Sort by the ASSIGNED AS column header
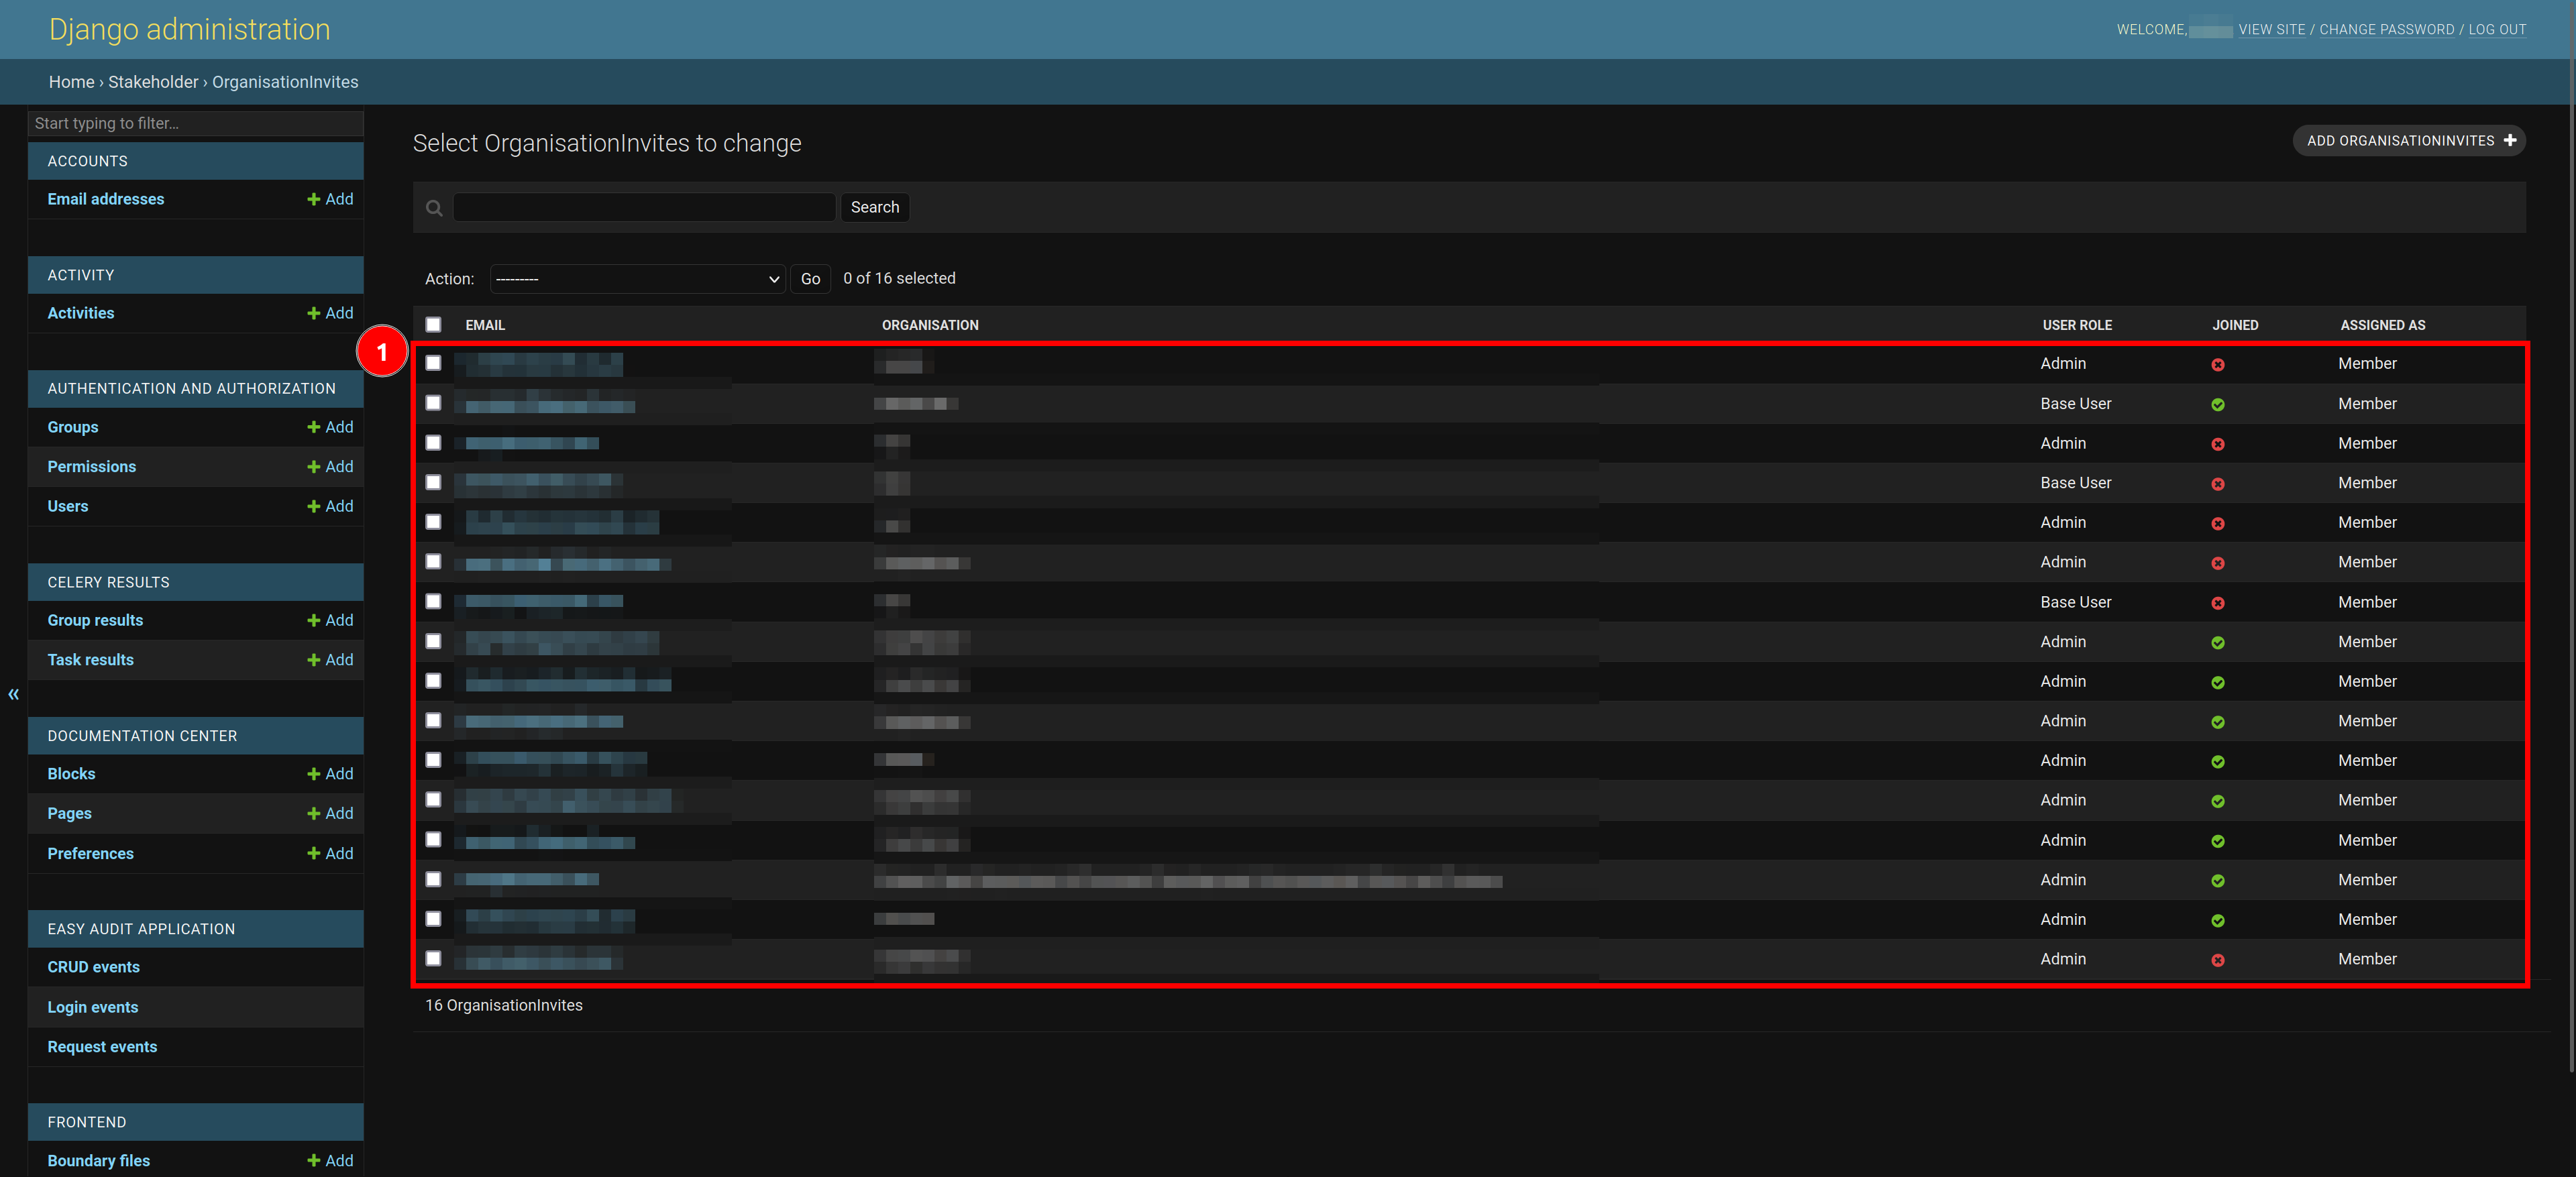 pos(2382,325)
